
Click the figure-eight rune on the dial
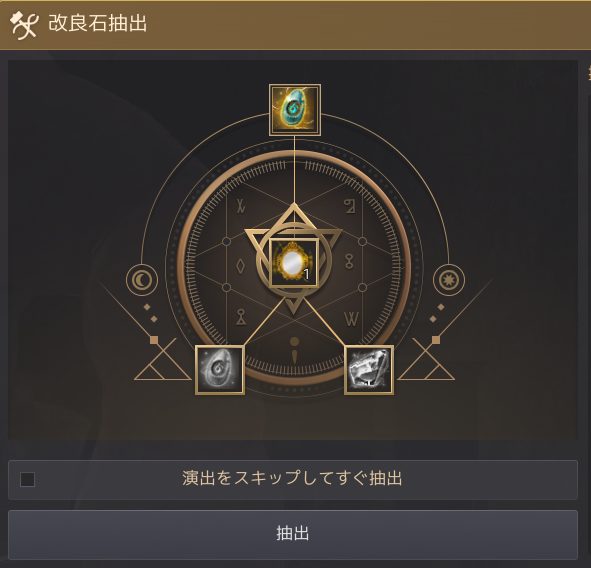point(349,261)
